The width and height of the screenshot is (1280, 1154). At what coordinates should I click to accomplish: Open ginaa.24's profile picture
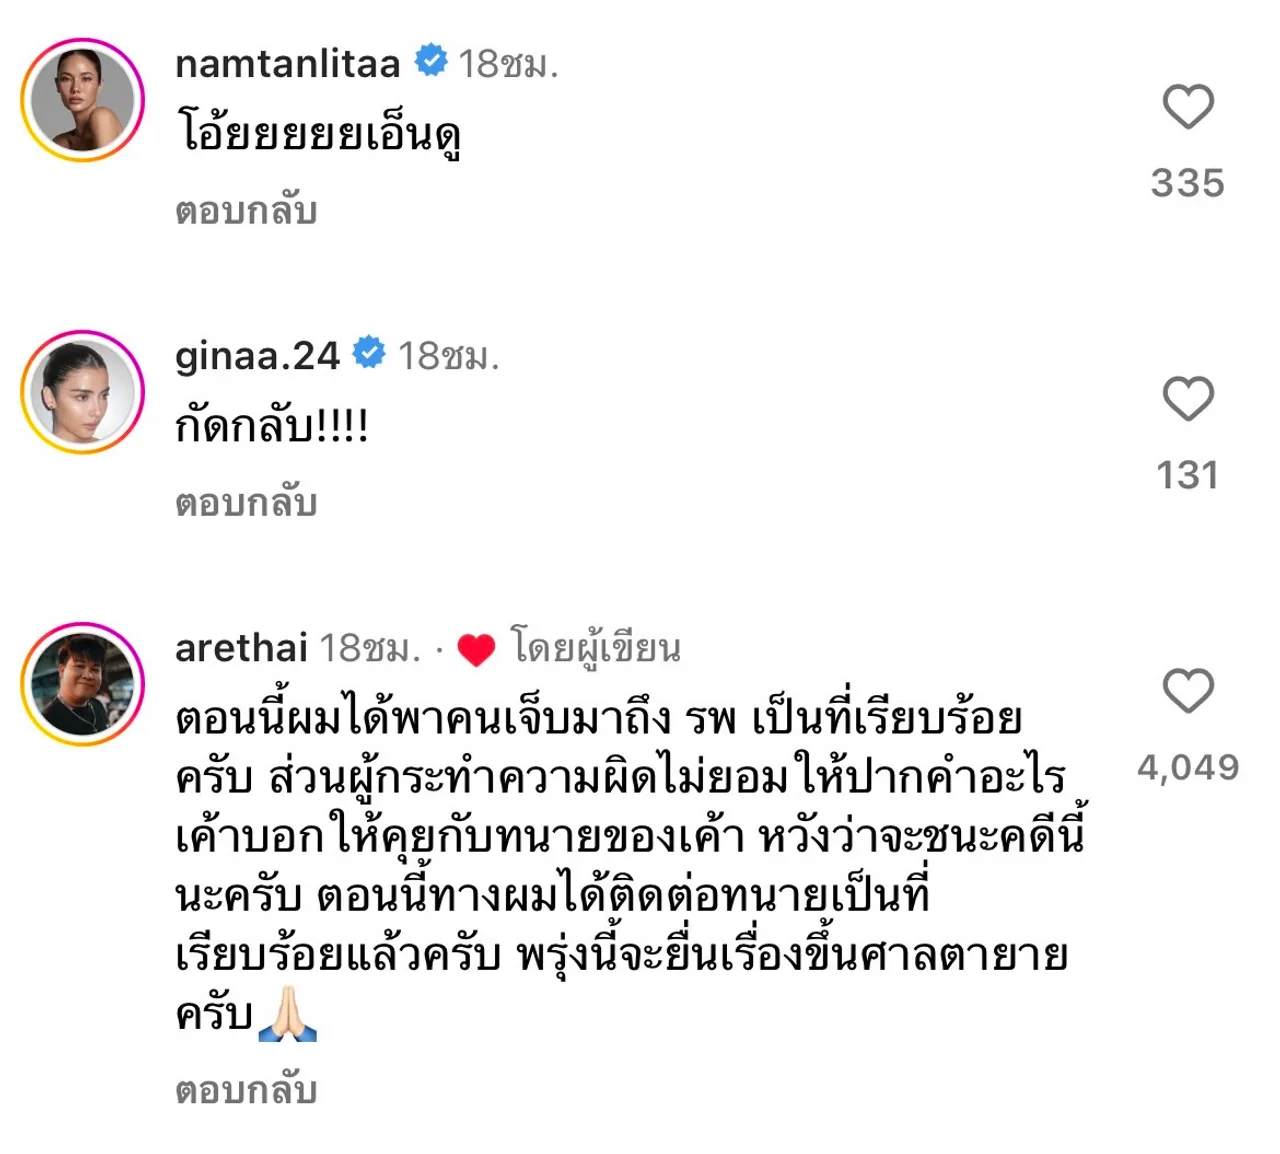pyautogui.click(x=83, y=392)
